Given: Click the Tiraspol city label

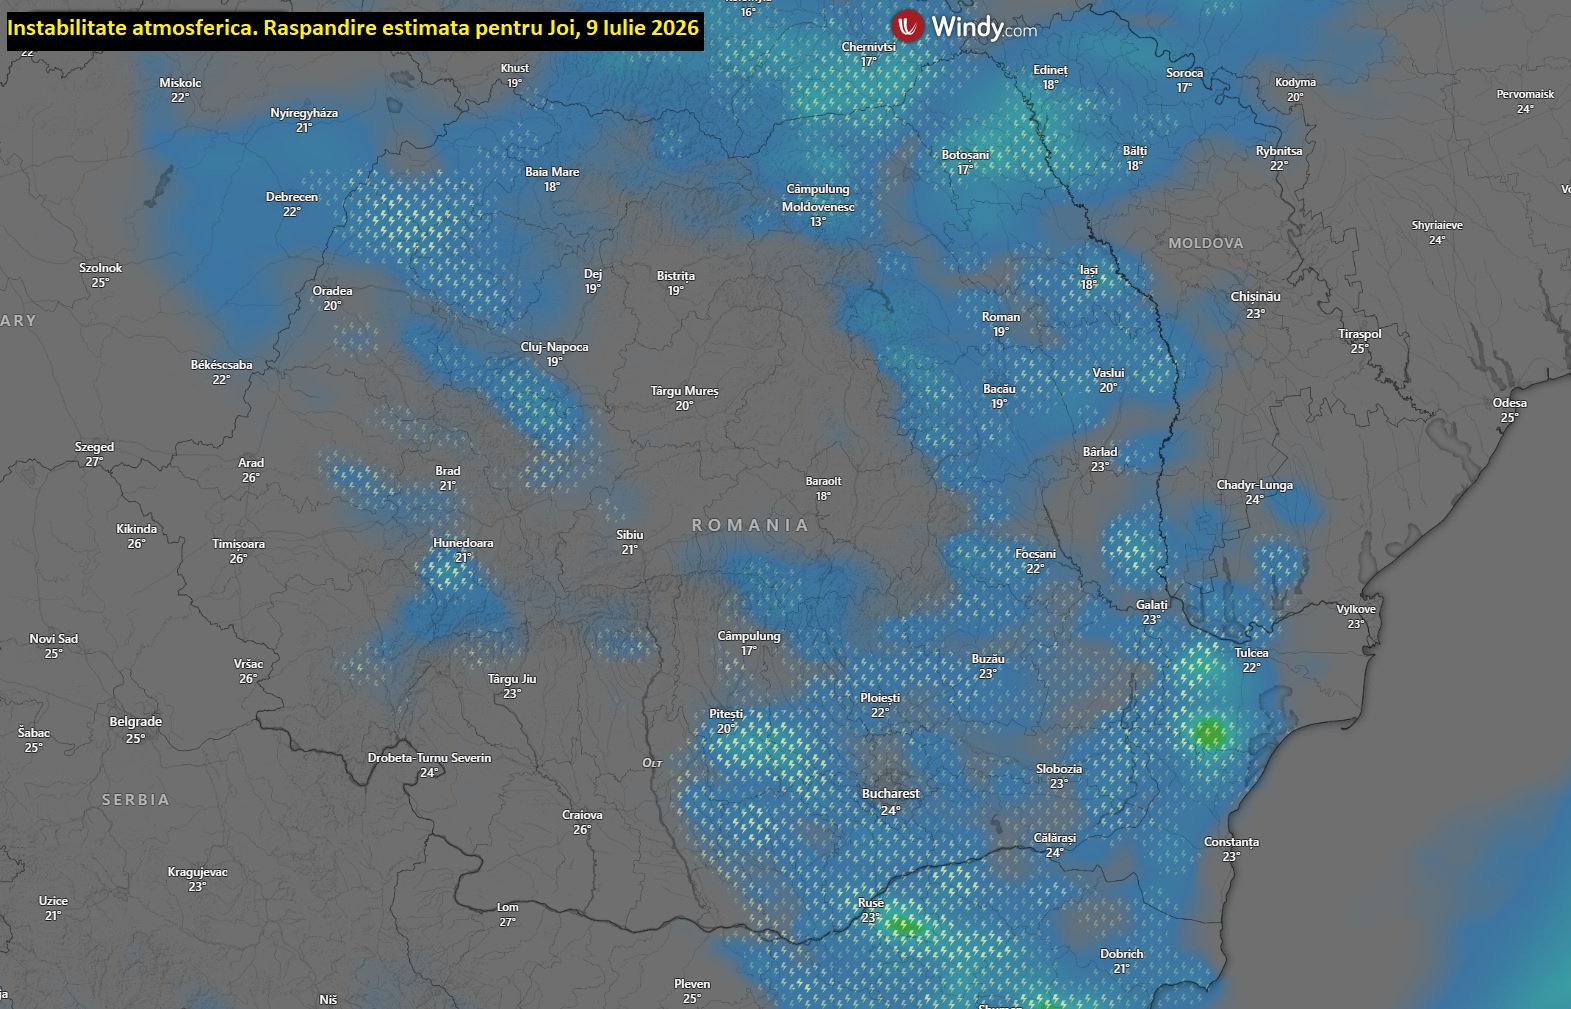Looking at the screenshot, I should coord(1360,334).
